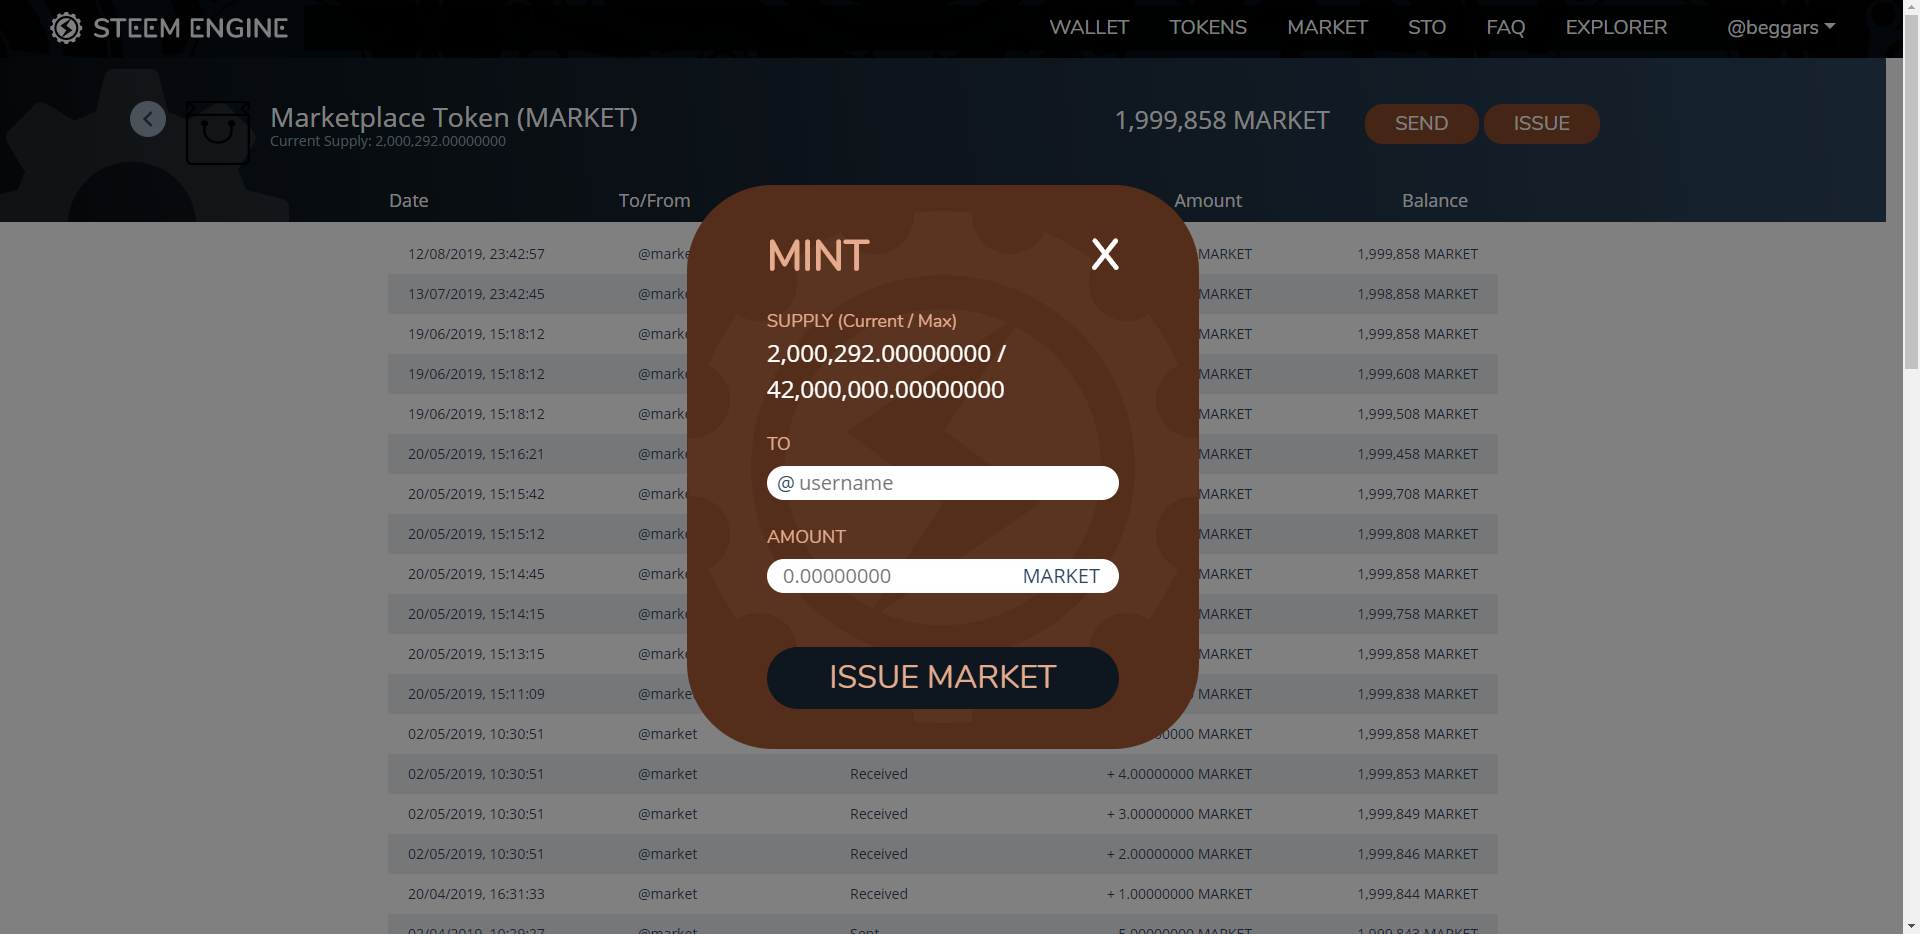The image size is (1920, 934).
Task: Open the MARKET nav link
Action: coord(1327,28)
